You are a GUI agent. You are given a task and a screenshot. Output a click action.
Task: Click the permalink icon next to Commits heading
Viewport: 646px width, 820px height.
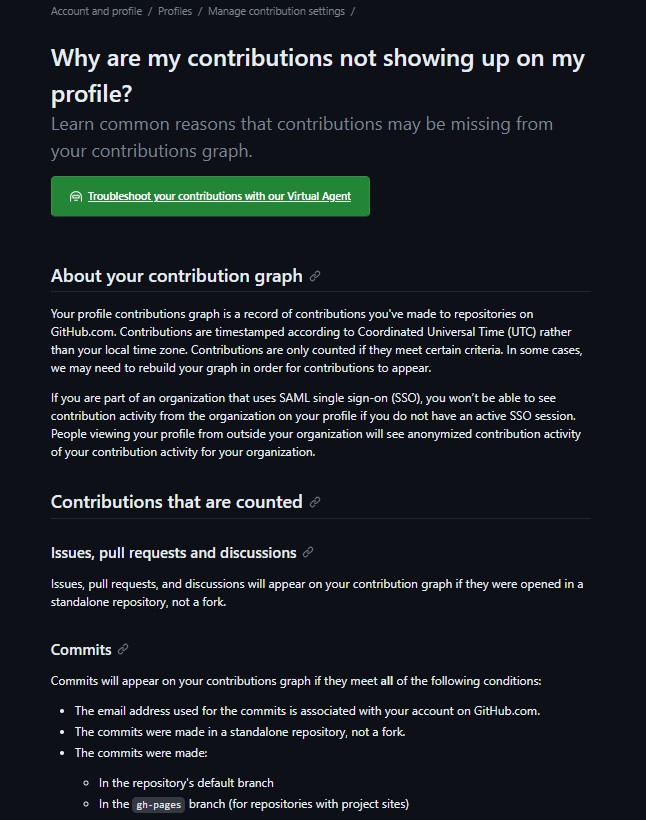123,650
